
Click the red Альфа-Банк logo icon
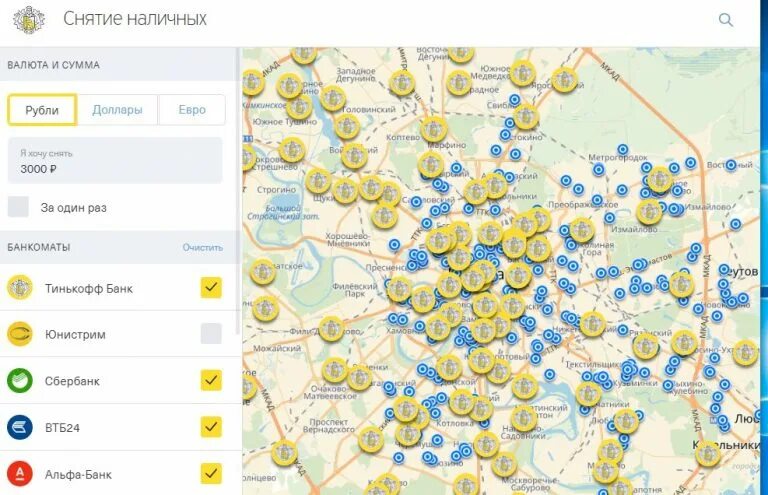(20, 474)
